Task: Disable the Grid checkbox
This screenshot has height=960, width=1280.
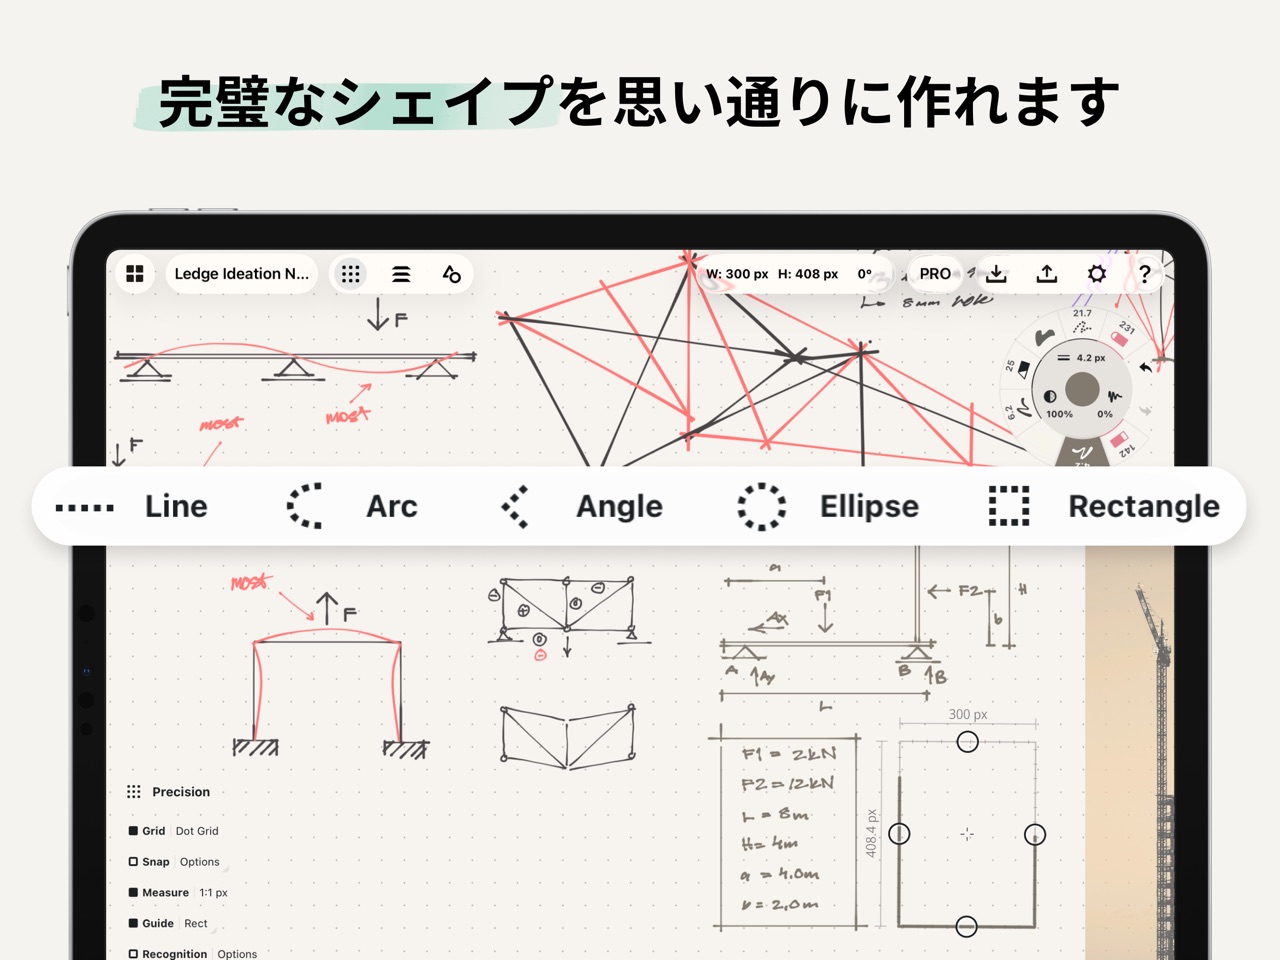Action: pos(133,831)
